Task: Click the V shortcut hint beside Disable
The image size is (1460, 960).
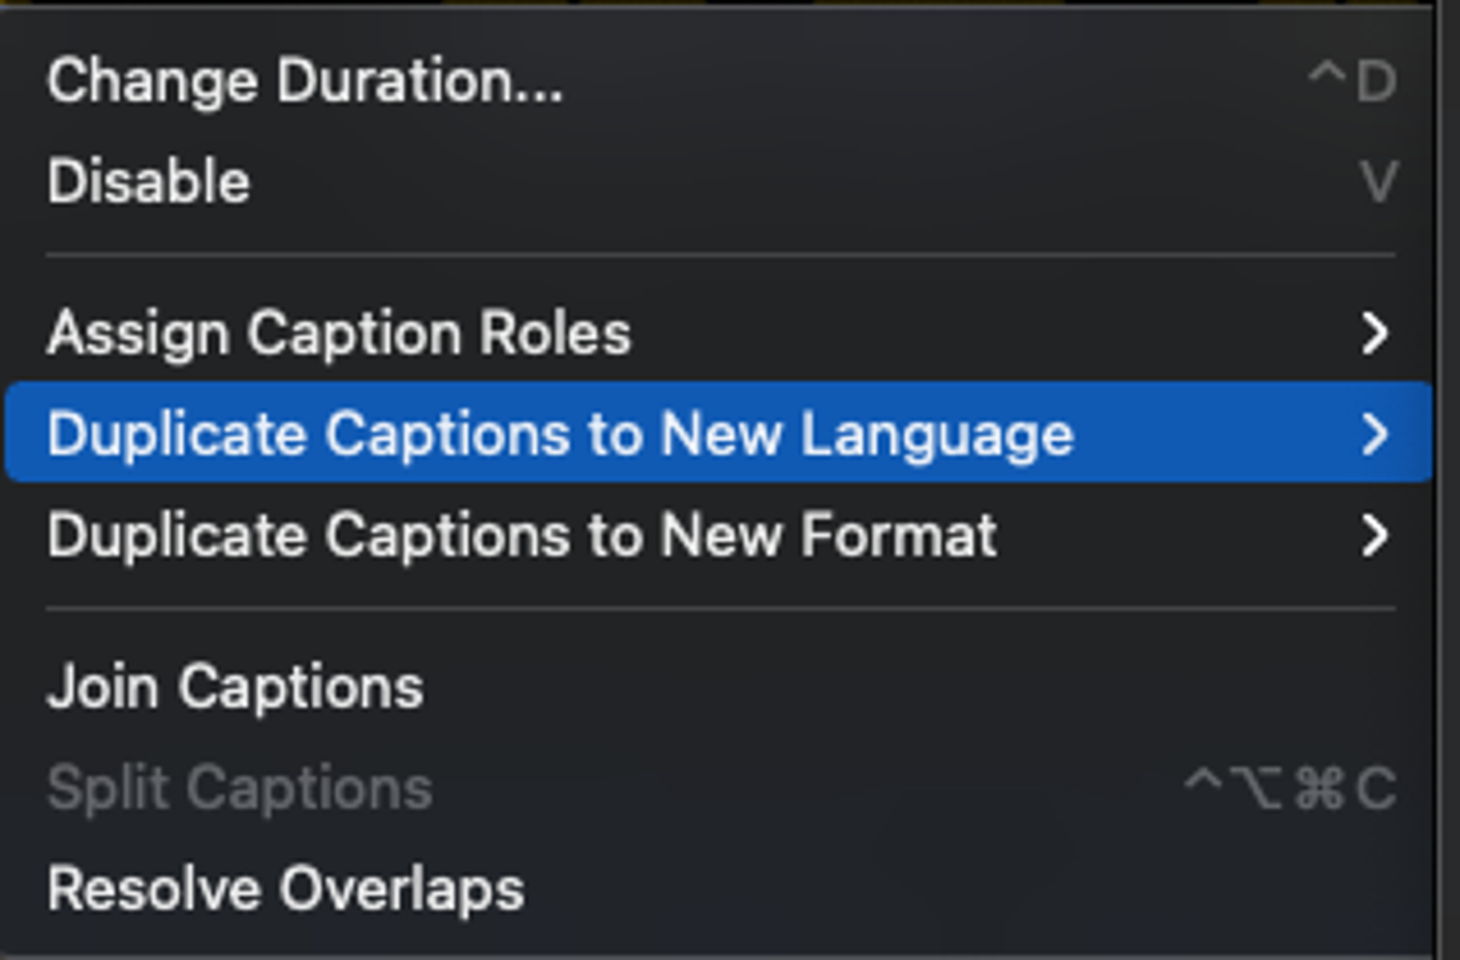Action: coord(1378,182)
